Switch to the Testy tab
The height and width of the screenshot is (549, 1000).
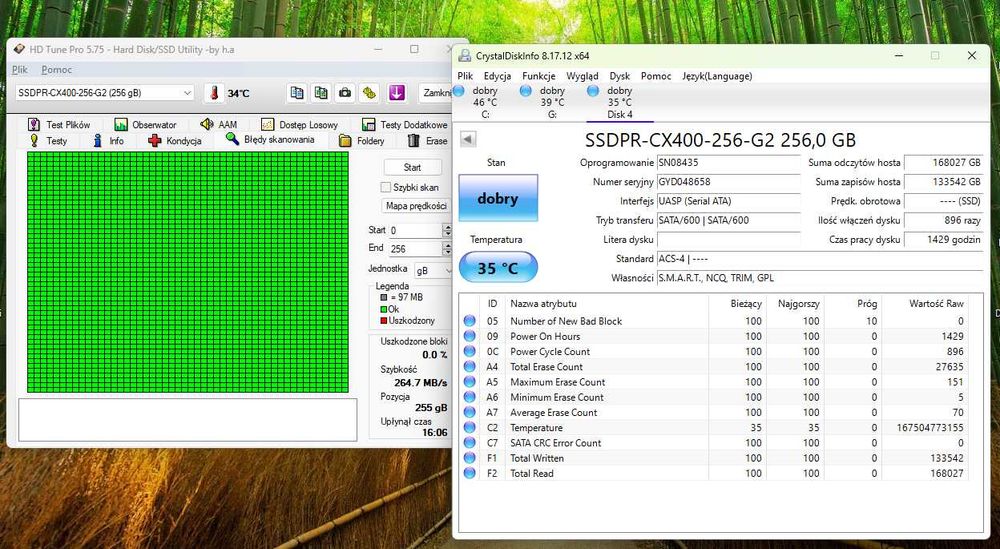click(x=48, y=141)
